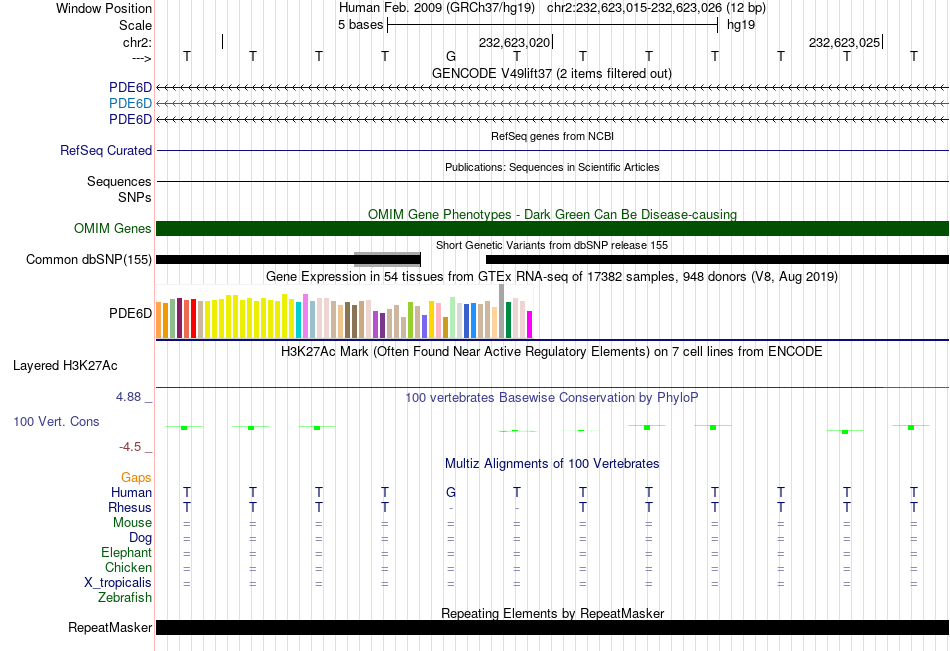The image size is (950, 651).
Task: Click the 100 Vert. Cons label
Action: tap(56, 421)
